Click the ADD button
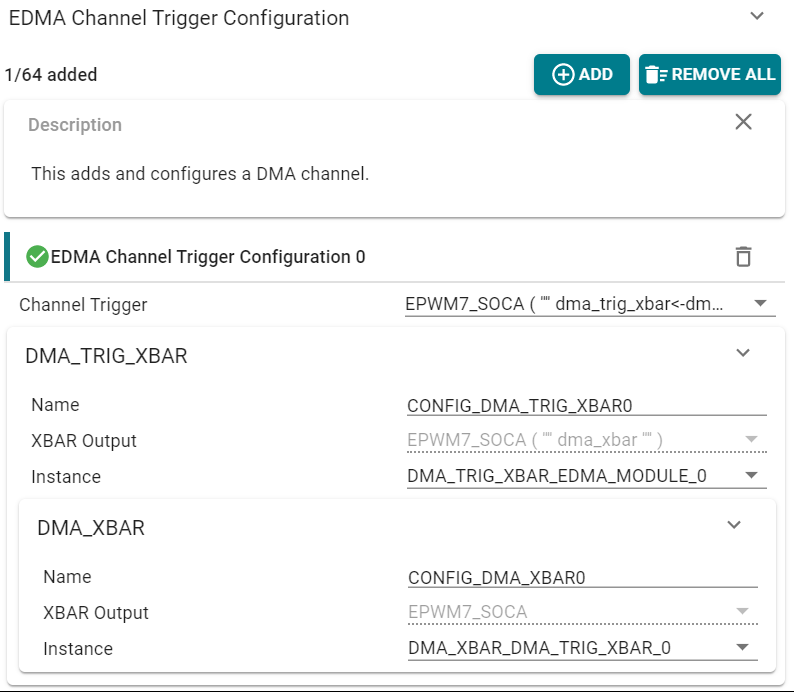Screen dimensions: 794x692 [x=581, y=75]
